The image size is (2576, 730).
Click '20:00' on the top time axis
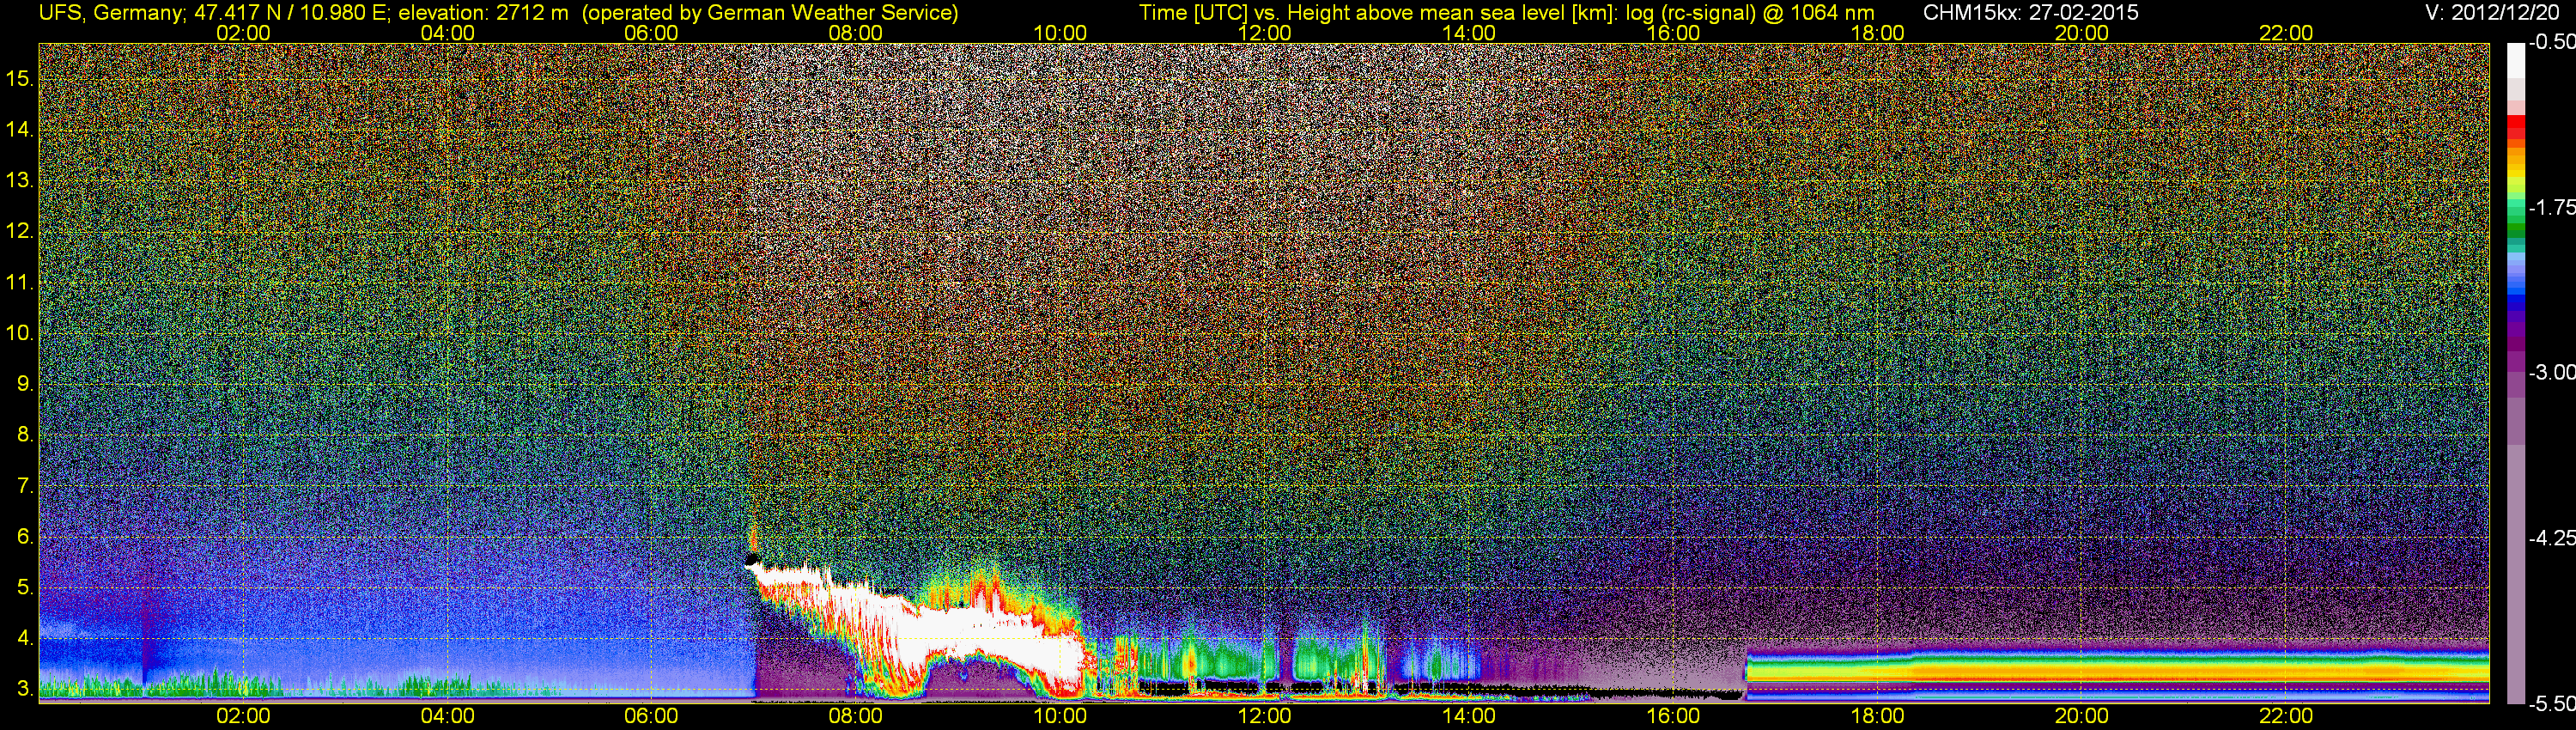tap(2082, 33)
